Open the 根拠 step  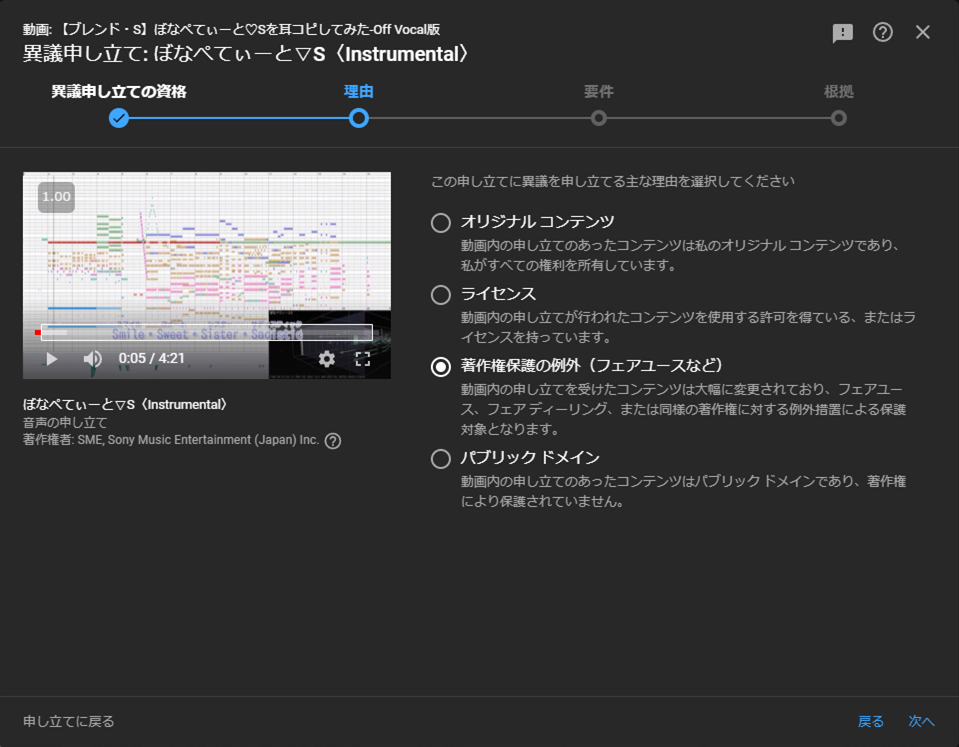tap(839, 92)
